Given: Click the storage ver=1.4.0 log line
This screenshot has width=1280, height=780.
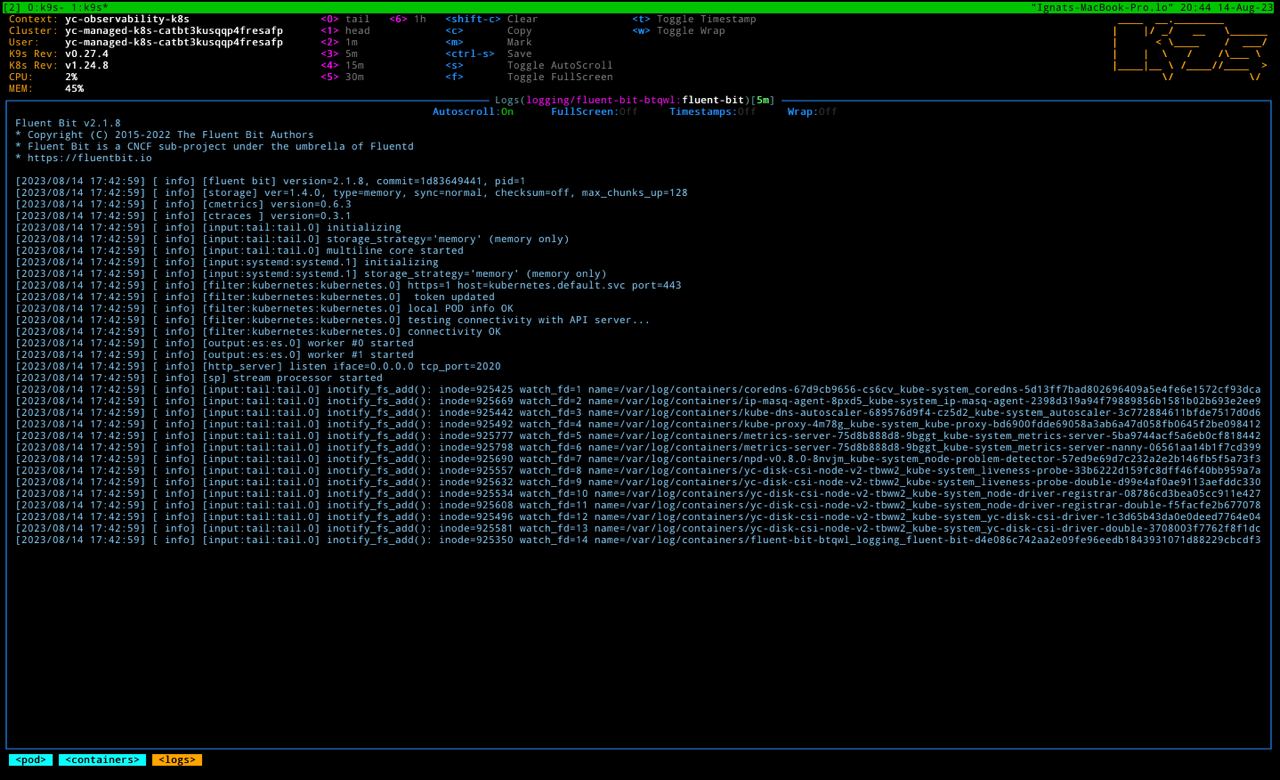Looking at the screenshot, I should (351, 193).
